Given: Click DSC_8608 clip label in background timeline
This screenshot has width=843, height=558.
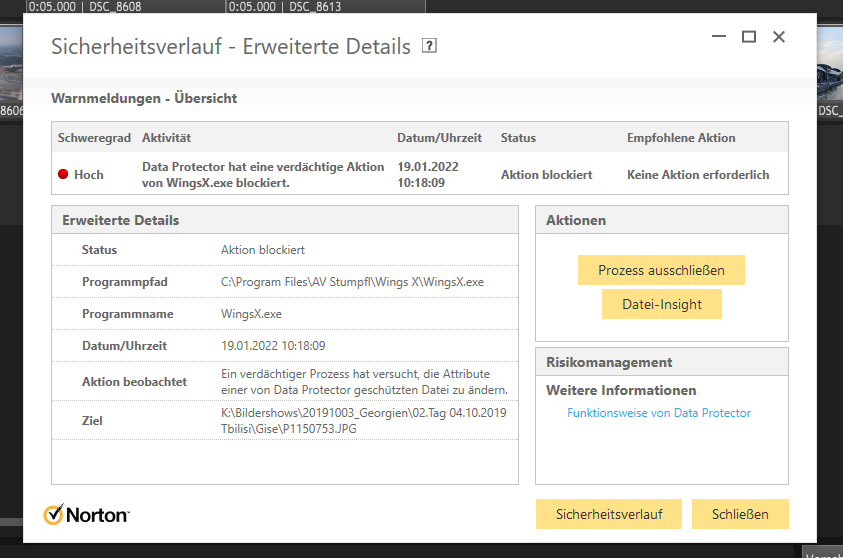Looking at the screenshot, I should pyautogui.click(x=115, y=6).
